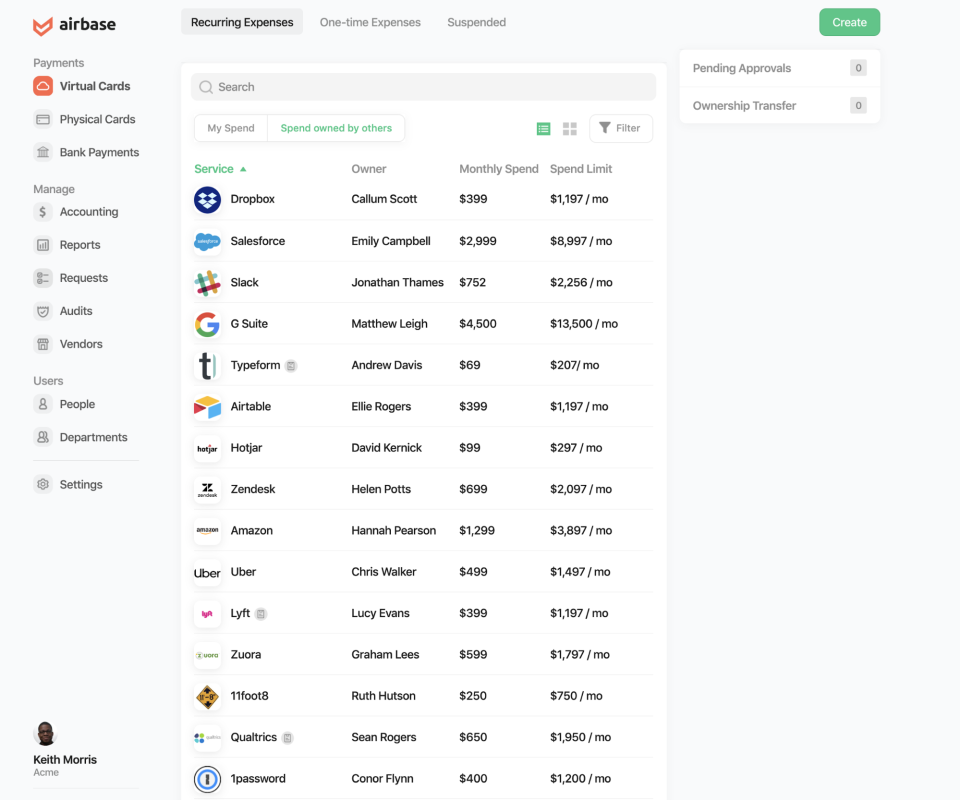Viewport: 960px width, 800px height.
Task: Click in the Search field
Action: [423, 87]
